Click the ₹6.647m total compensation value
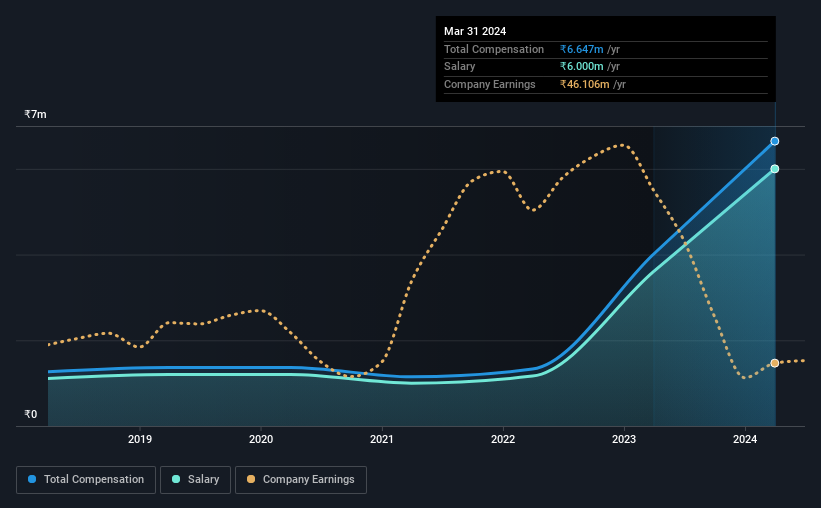Image resolution: width=821 pixels, height=508 pixels. click(x=581, y=49)
